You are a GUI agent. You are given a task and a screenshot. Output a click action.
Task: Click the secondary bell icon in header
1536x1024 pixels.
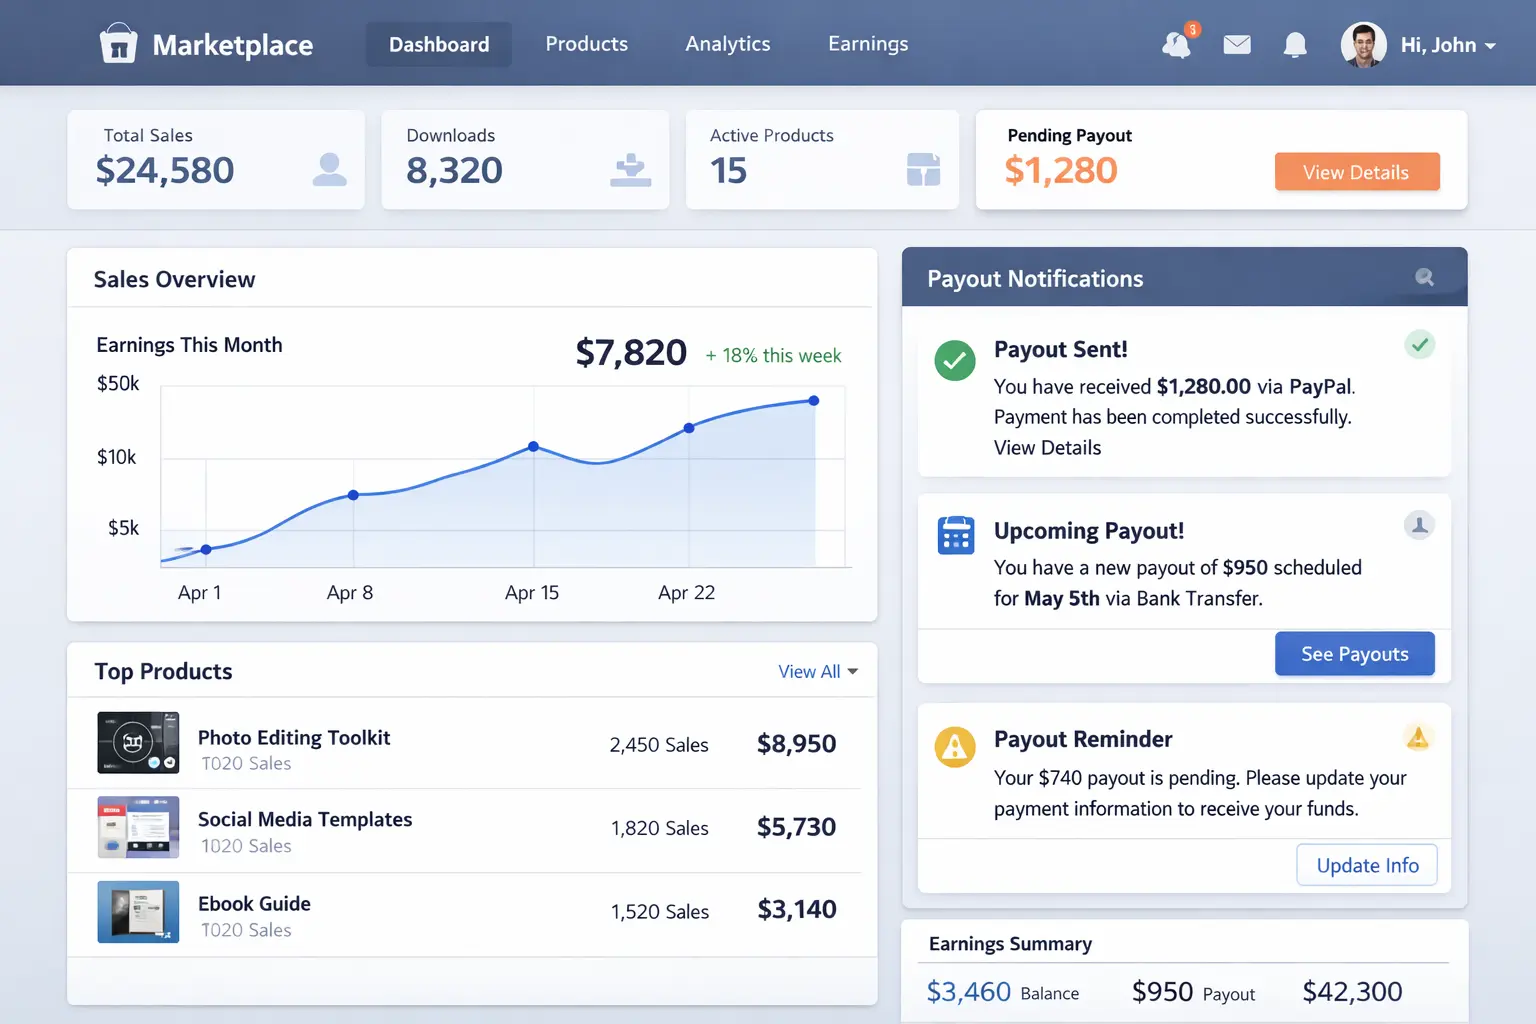[x=1295, y=44]
